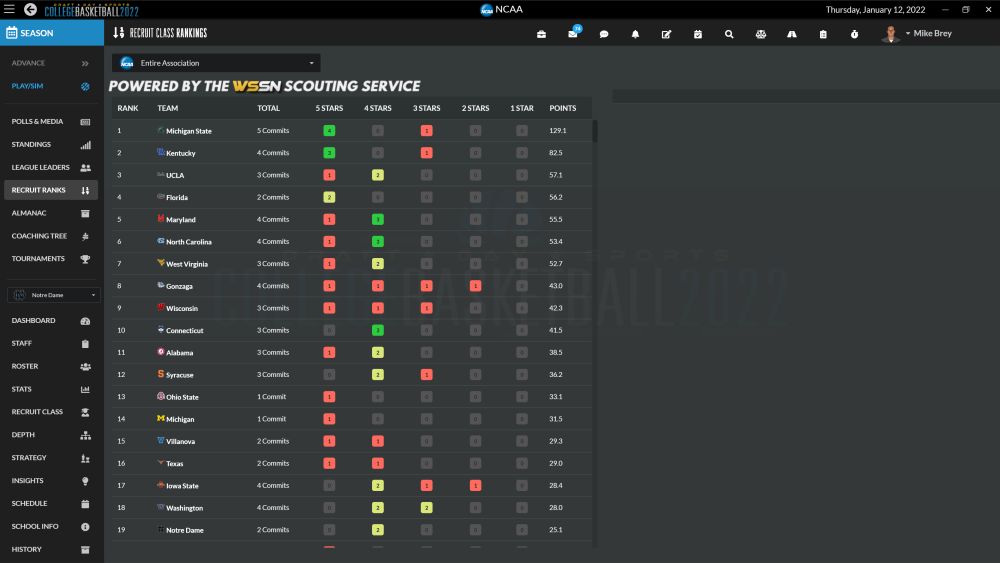Click the clipboard icon in top toolbar
The width and height of the screenshot is (1000, 563).
823,34
